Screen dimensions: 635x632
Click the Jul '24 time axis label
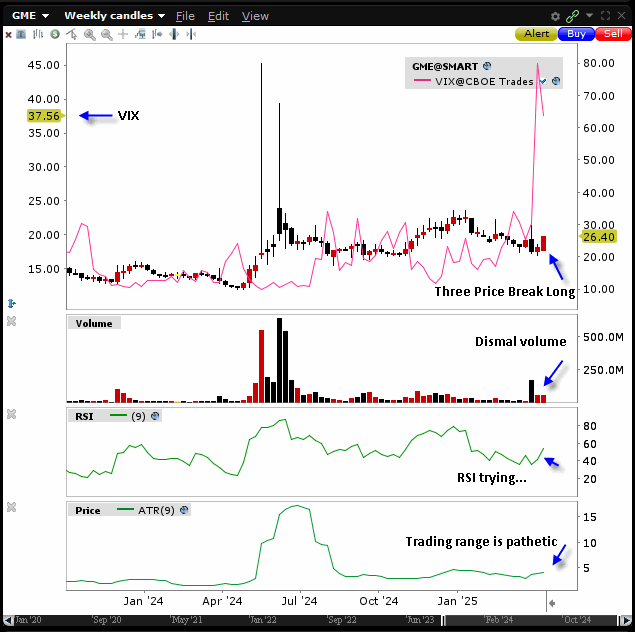[x=299, y=601]
